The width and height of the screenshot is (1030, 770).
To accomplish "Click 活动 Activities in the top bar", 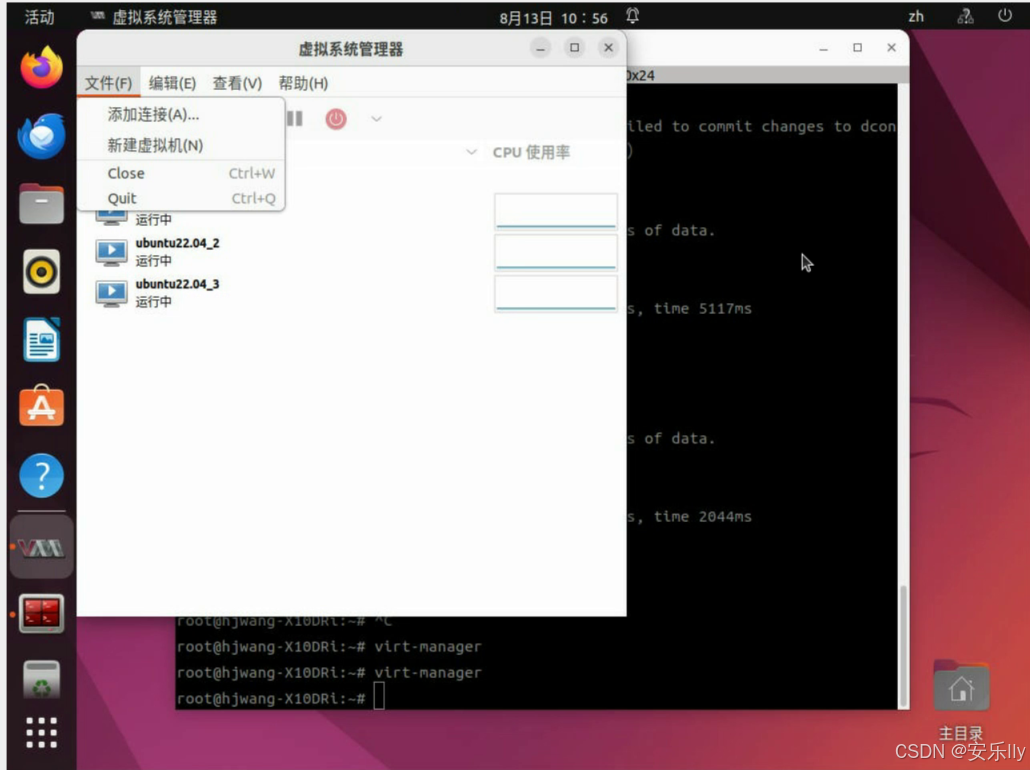I will [x=39, y=17].
